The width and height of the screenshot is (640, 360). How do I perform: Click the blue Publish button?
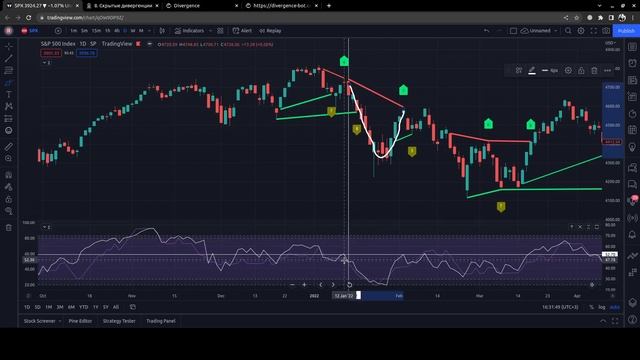point(626,31)
